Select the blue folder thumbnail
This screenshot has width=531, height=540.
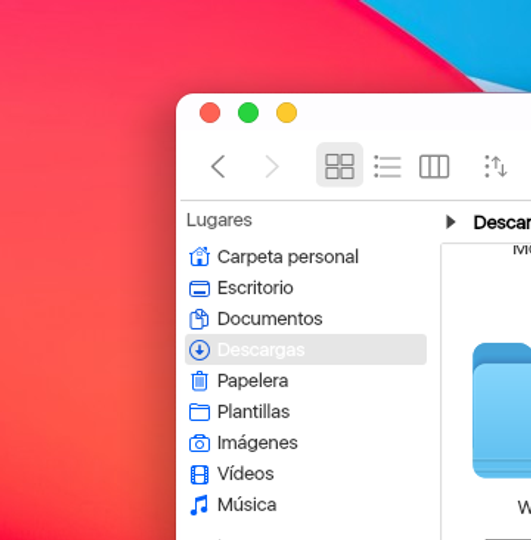[x=502, y=410]
